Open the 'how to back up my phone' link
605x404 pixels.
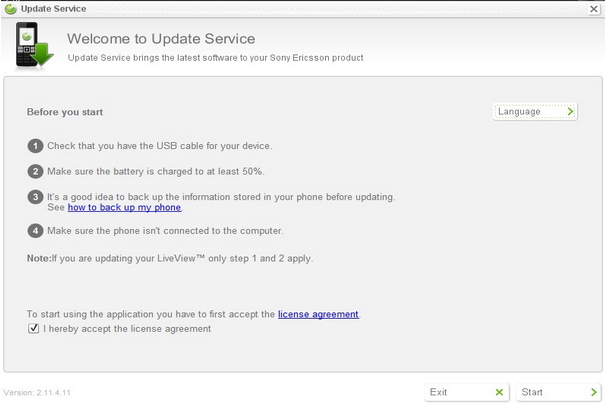124,207
